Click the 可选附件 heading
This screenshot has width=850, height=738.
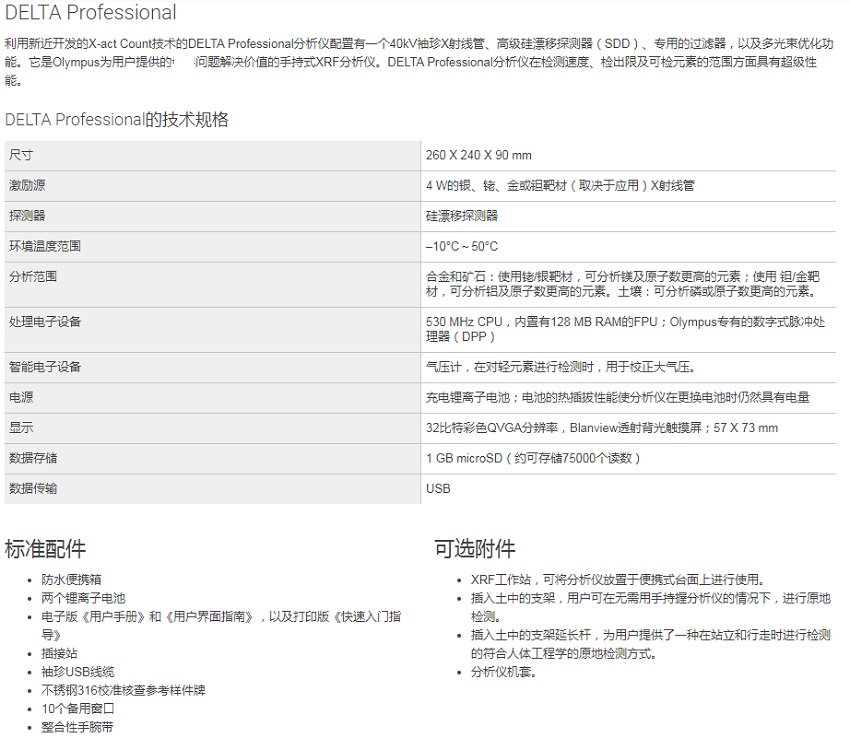coord(475,548)
